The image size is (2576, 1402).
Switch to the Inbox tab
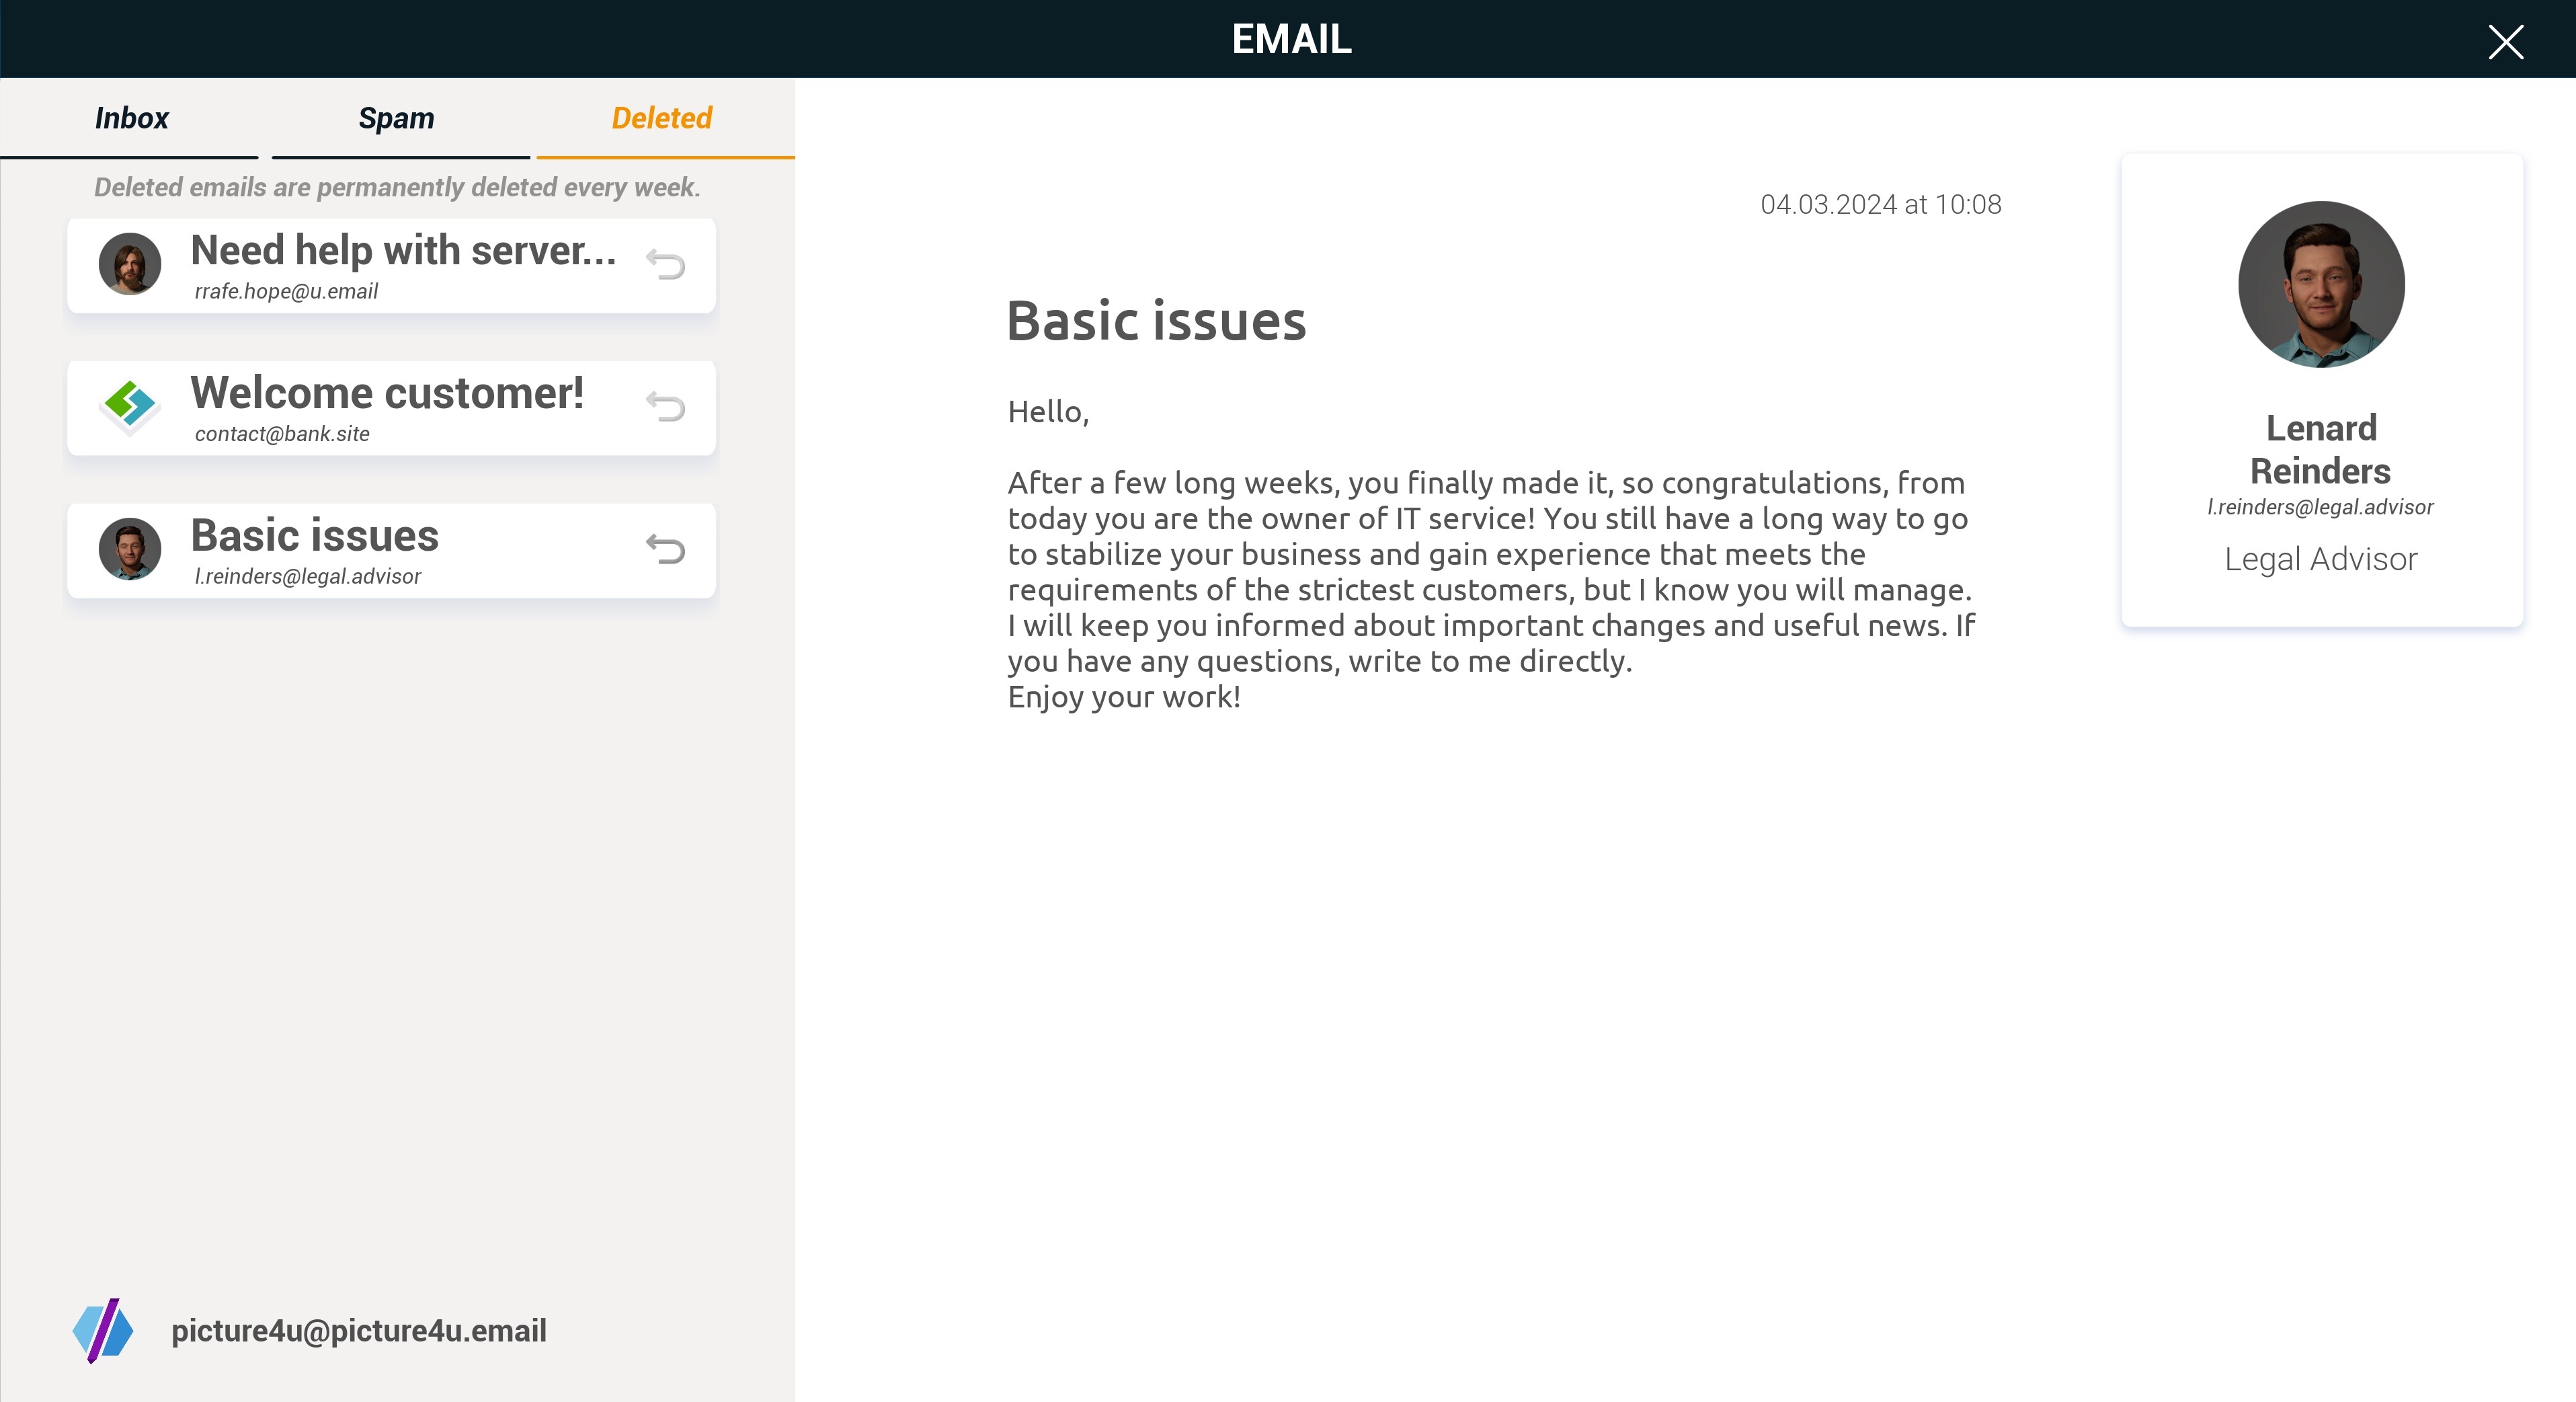click(x=131, y=118)
